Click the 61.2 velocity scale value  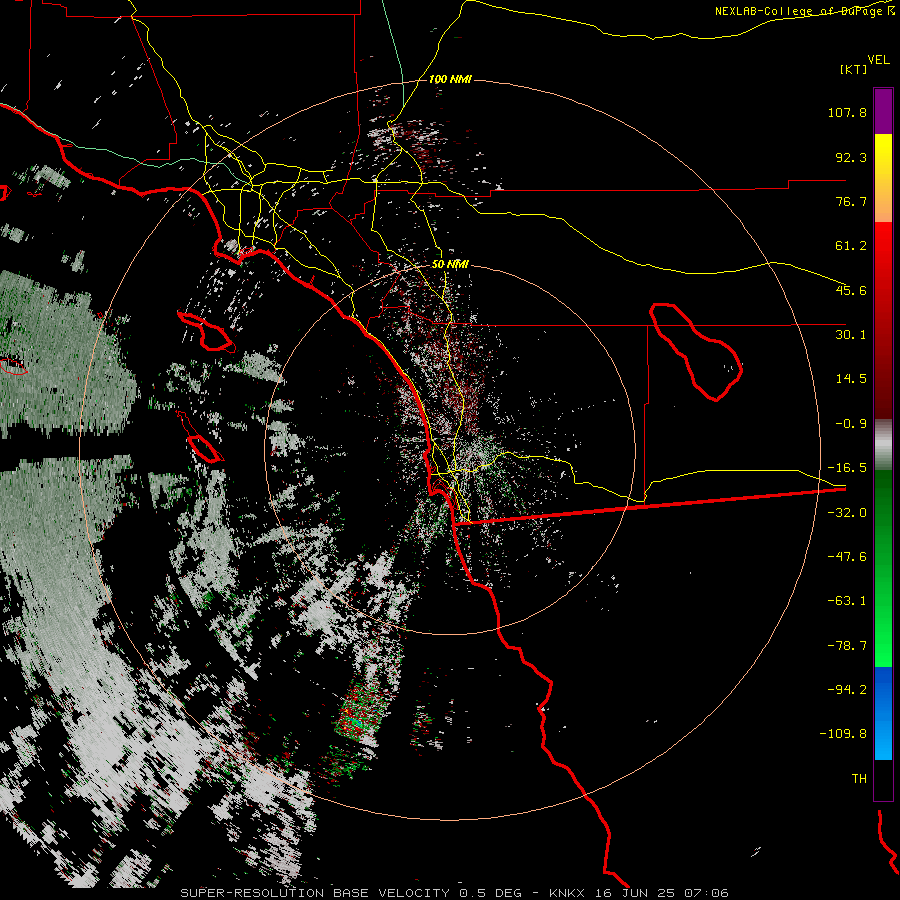pyautogui.click(x=851, y=246)
